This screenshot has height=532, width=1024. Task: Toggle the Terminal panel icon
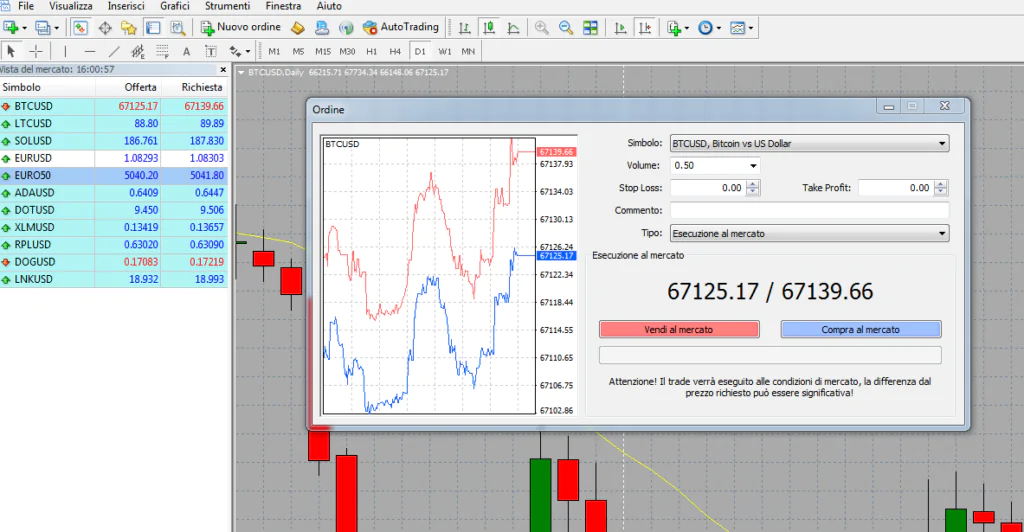point(153,27)
